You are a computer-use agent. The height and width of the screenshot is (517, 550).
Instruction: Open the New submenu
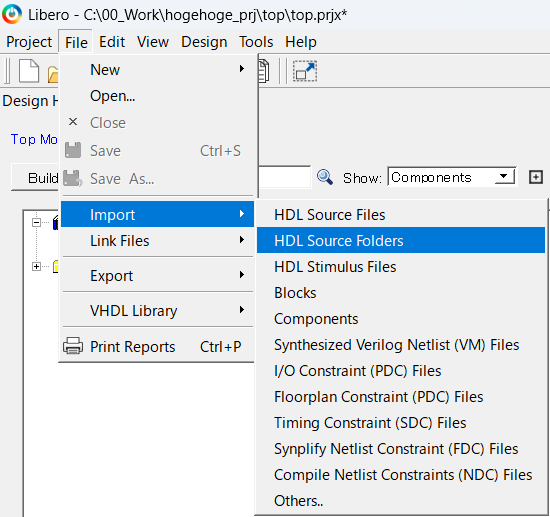(x=157, y=69)
